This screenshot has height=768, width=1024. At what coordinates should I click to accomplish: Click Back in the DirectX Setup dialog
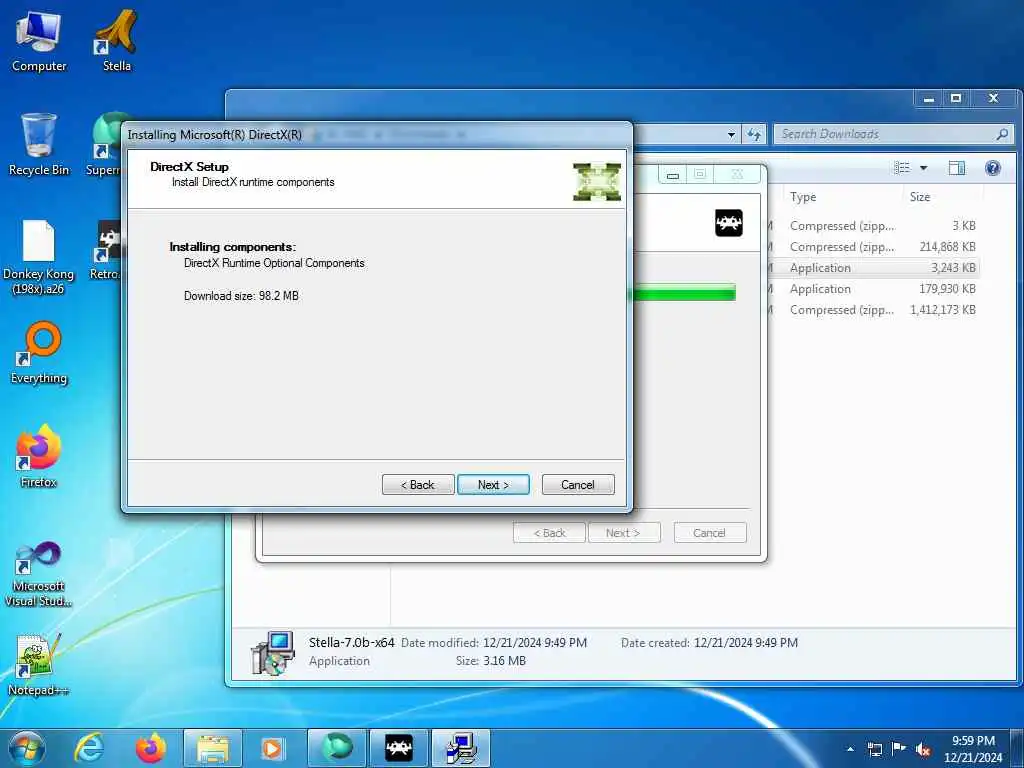tap(418, 485)
